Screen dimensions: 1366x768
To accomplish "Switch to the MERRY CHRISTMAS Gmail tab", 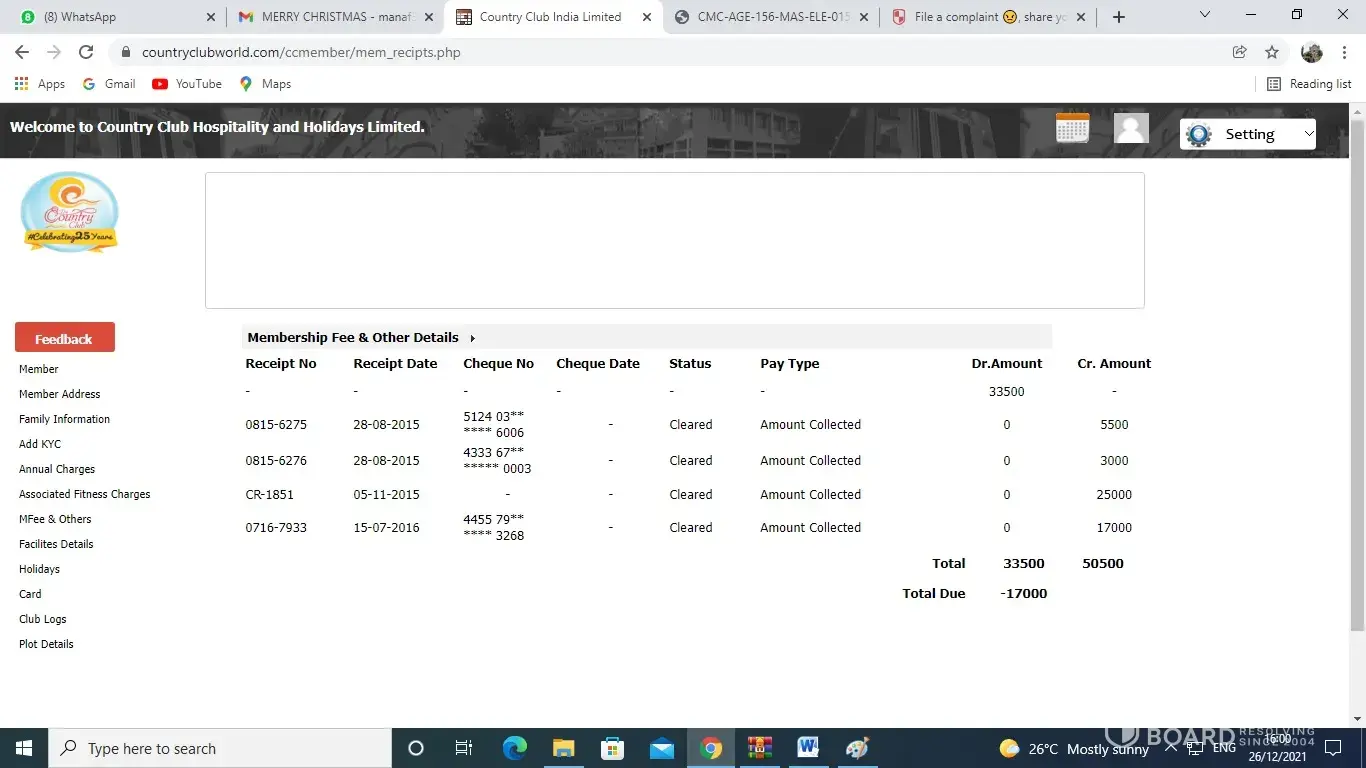I will (335, 17).
